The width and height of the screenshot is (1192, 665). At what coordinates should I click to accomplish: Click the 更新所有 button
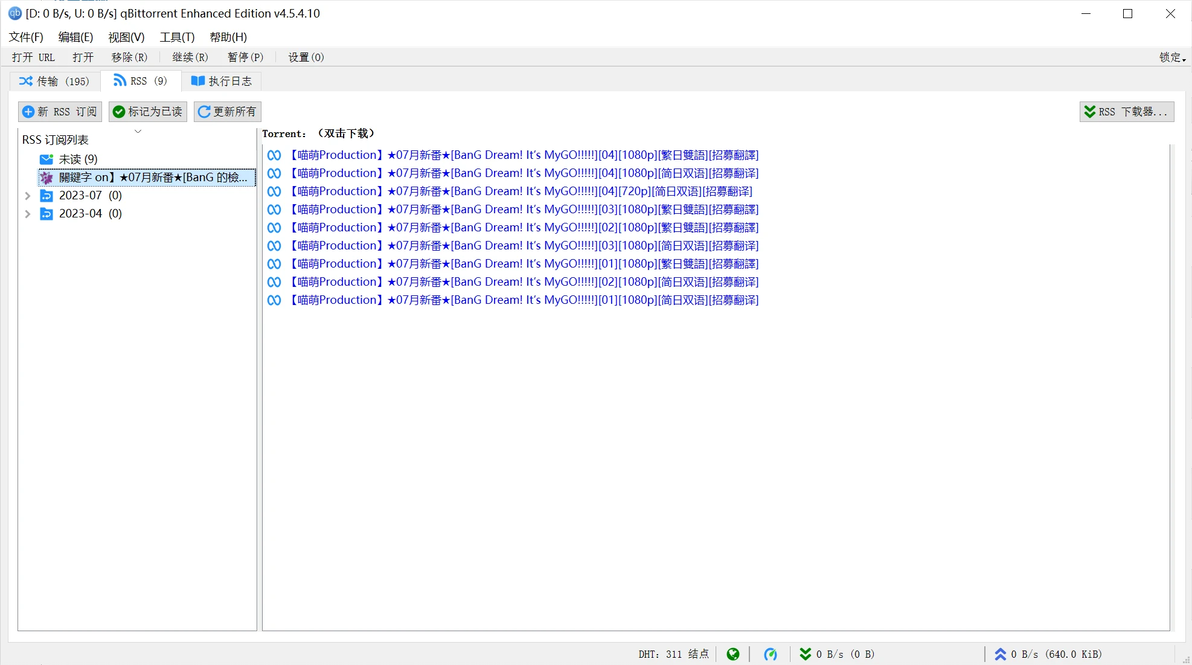coord(227,112)
